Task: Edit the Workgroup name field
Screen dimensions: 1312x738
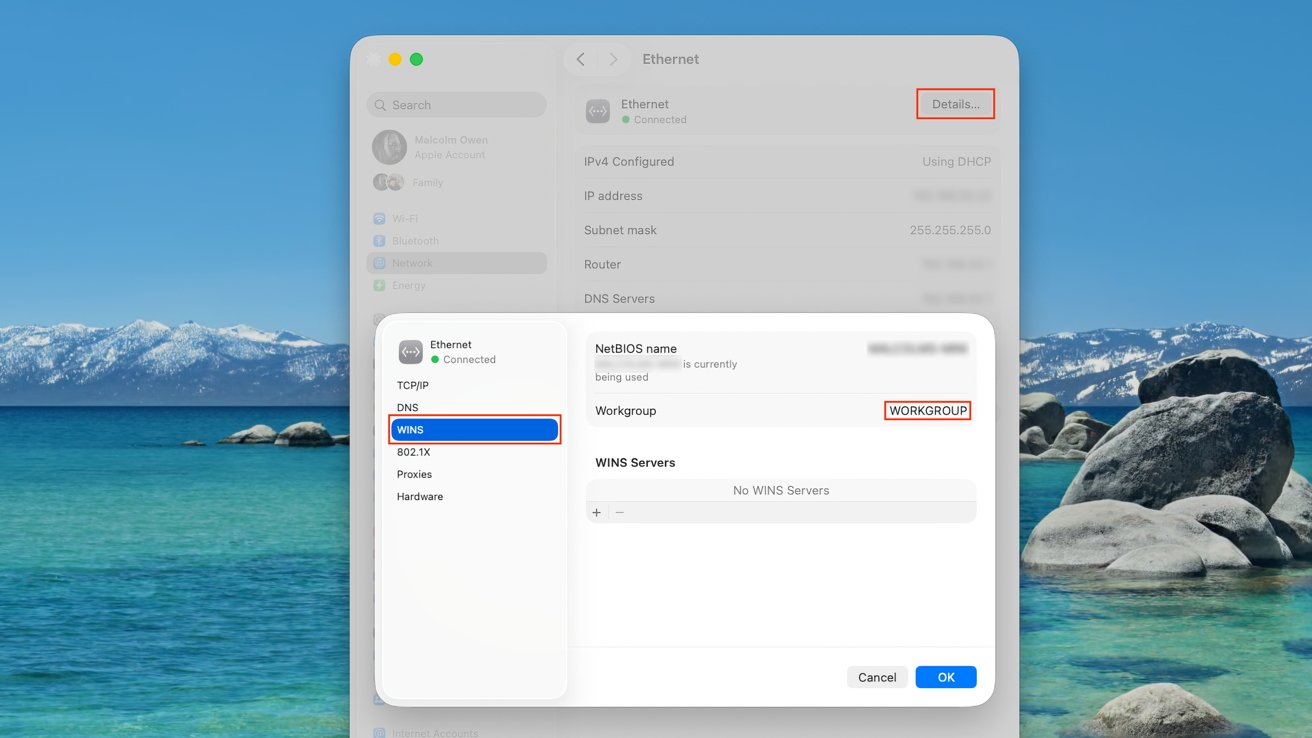Action: (927, 411)
